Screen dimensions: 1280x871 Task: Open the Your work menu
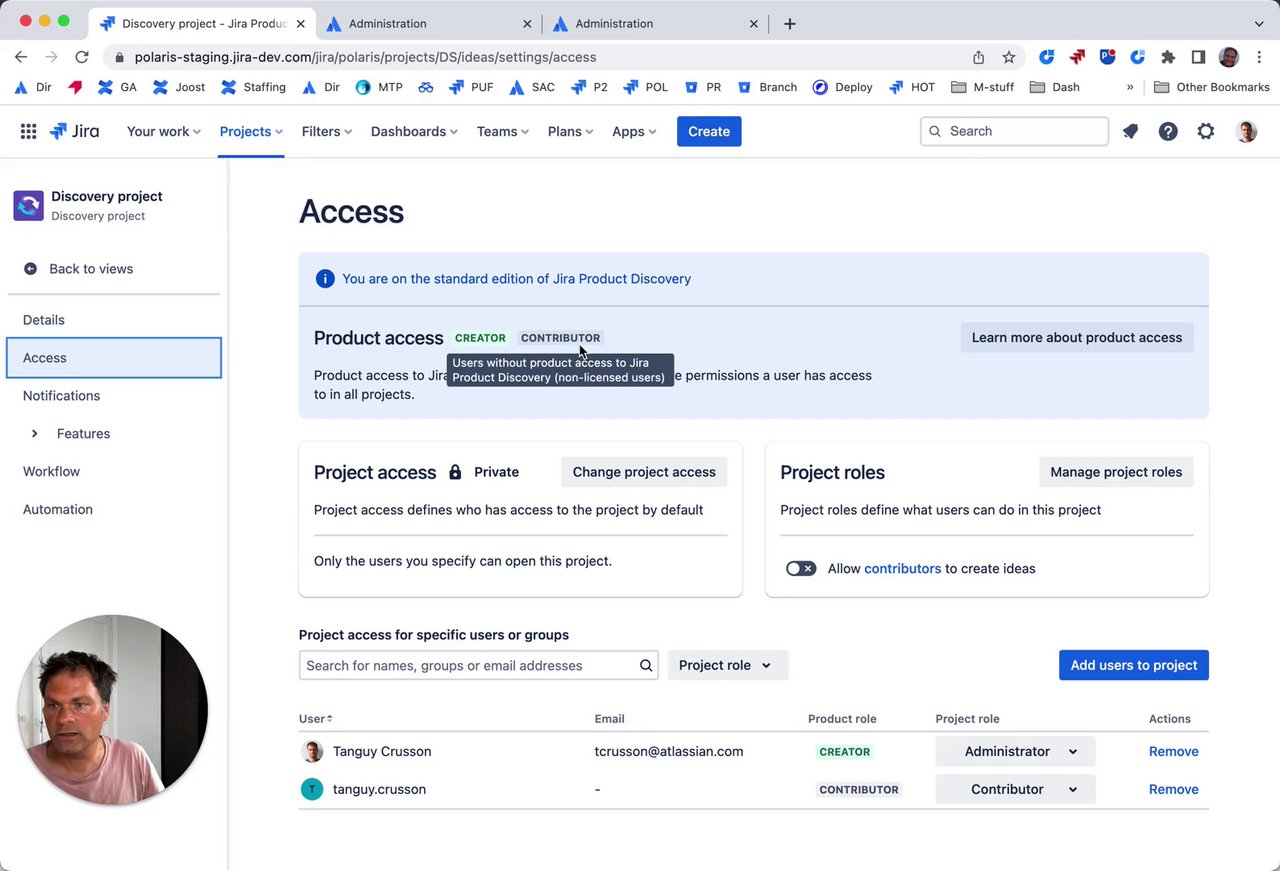click(x=164, y=131)
